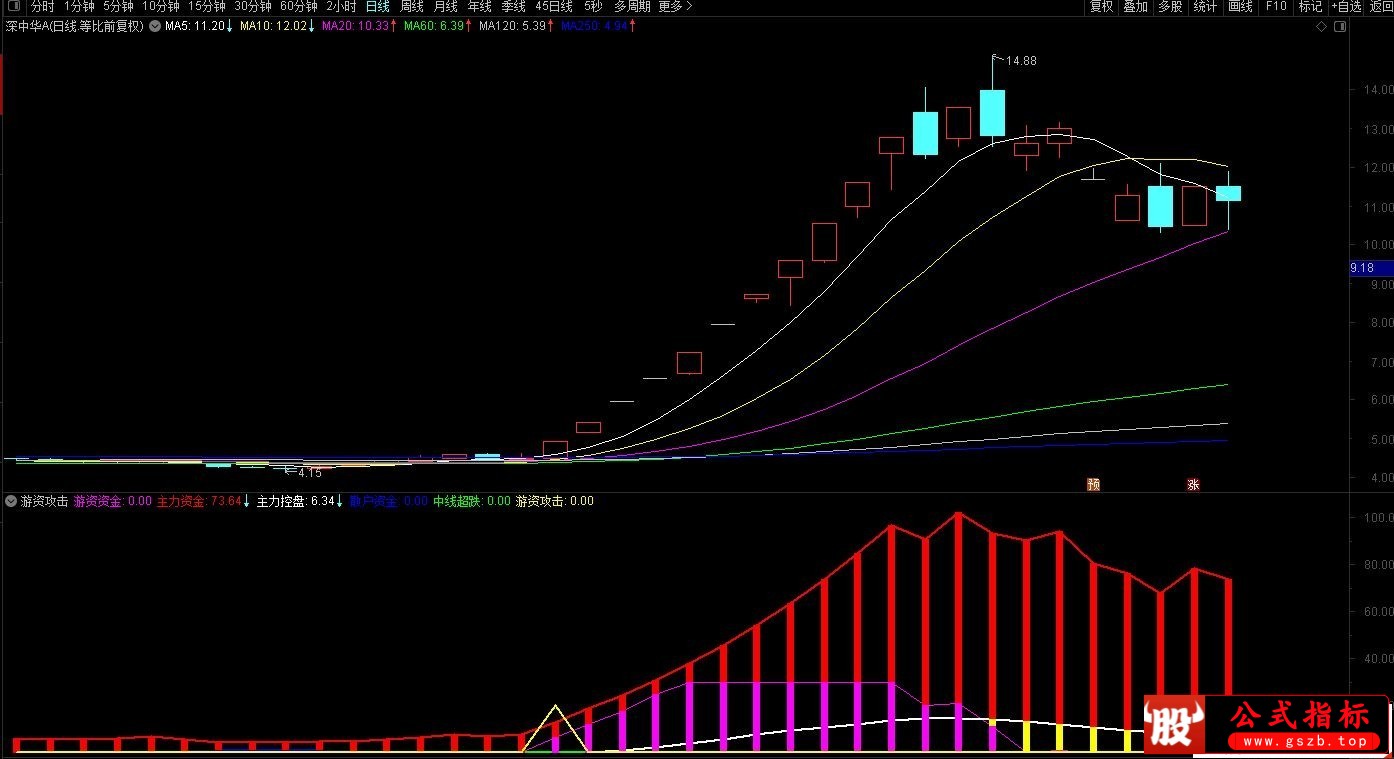The image size is (1394, 759).
Task: Expand the 游资攻击 indicator dropdown arrow
Action: [x=11, y=501]
